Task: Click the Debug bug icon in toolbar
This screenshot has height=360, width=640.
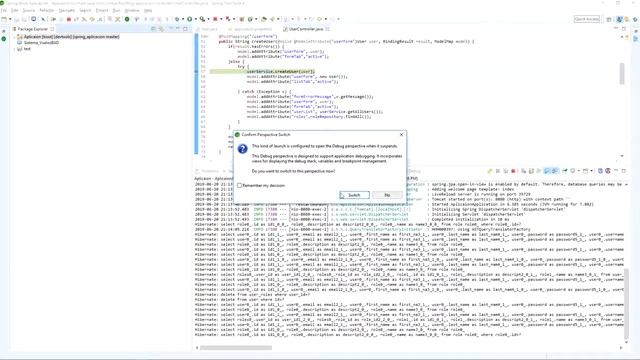Action: tap(177, 19)
